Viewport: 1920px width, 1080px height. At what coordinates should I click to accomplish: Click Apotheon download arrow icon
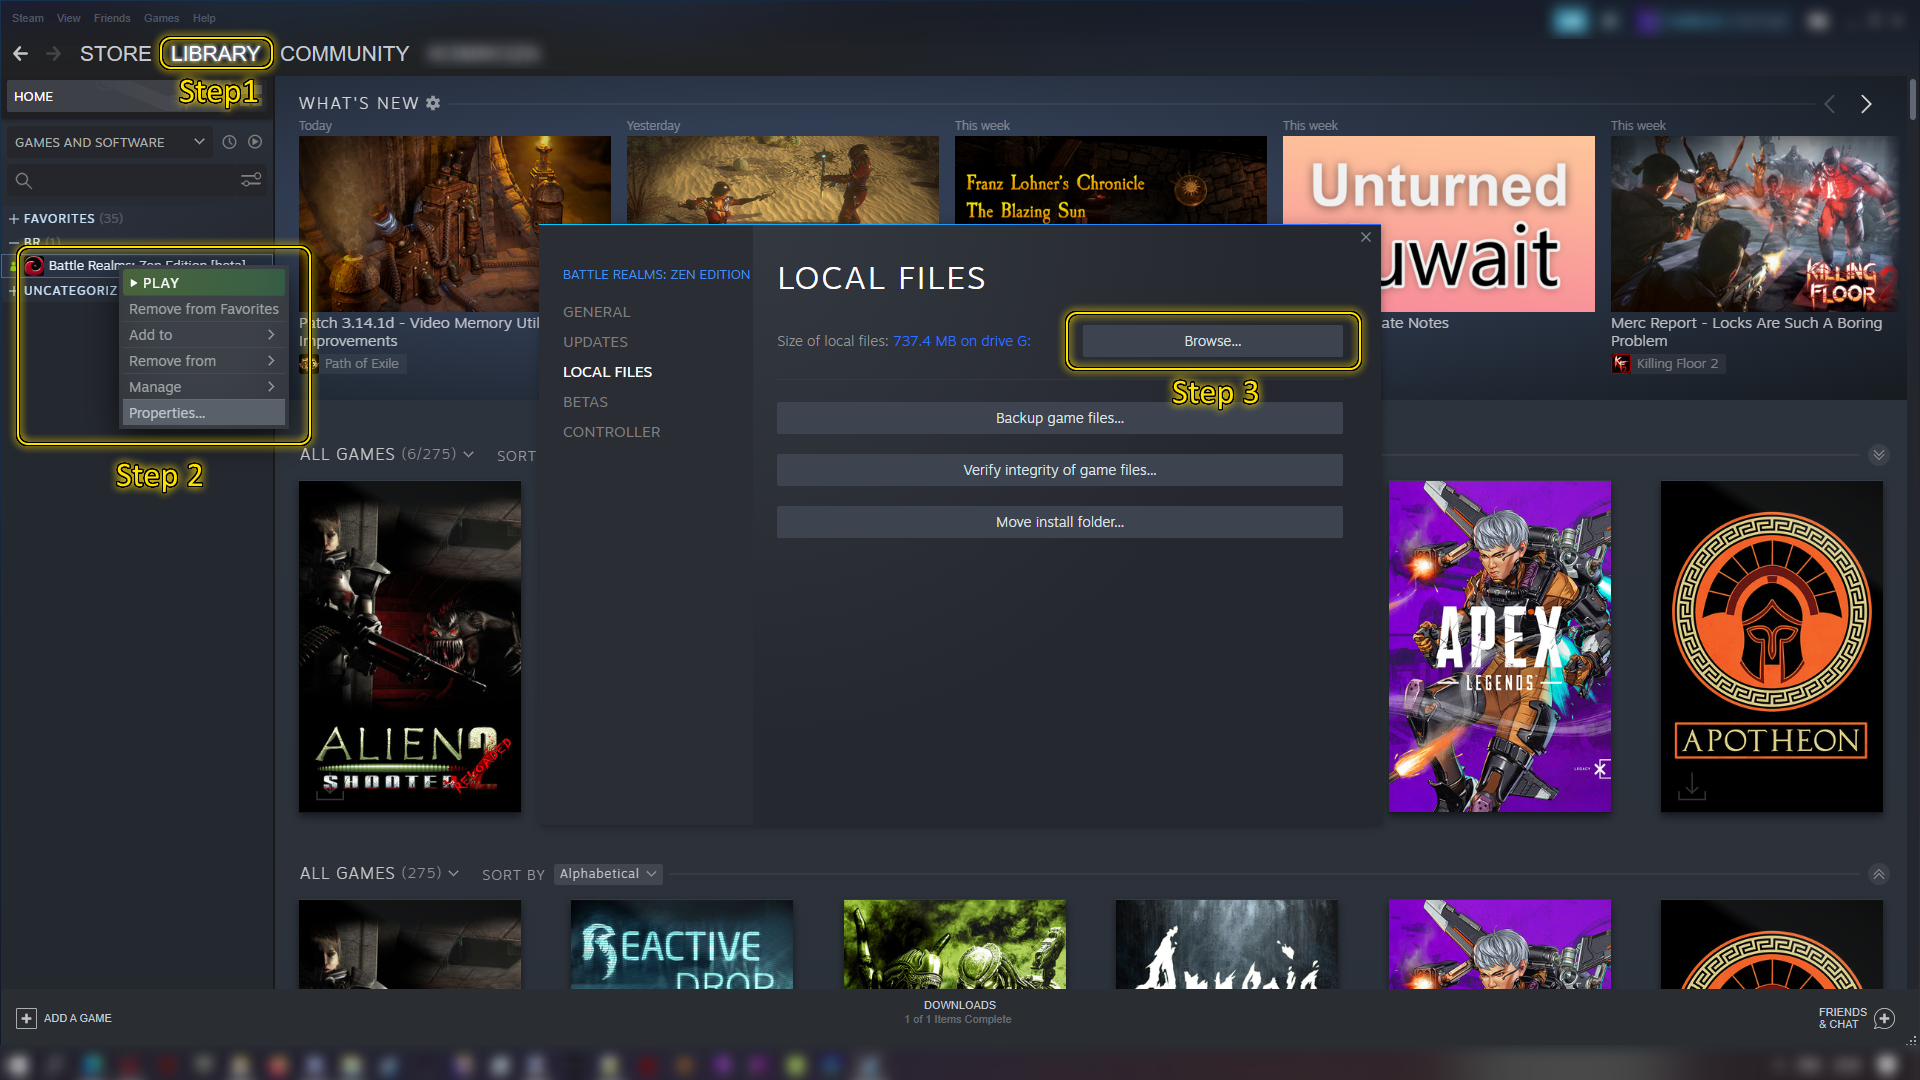coord(1692,786)
